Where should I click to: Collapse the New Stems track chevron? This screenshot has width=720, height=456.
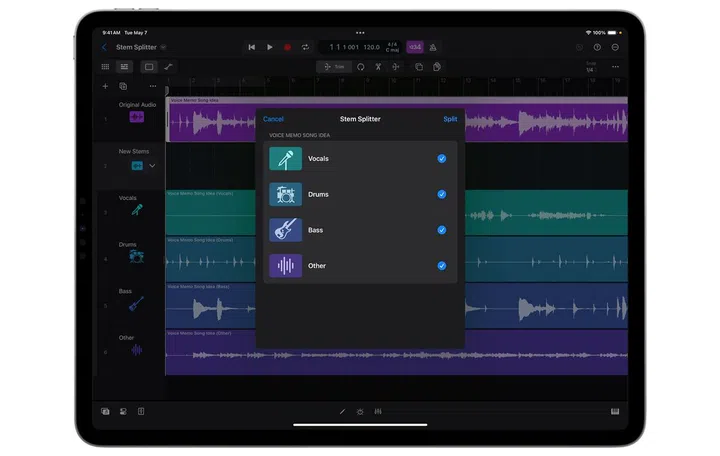click(x=153, y=166)
